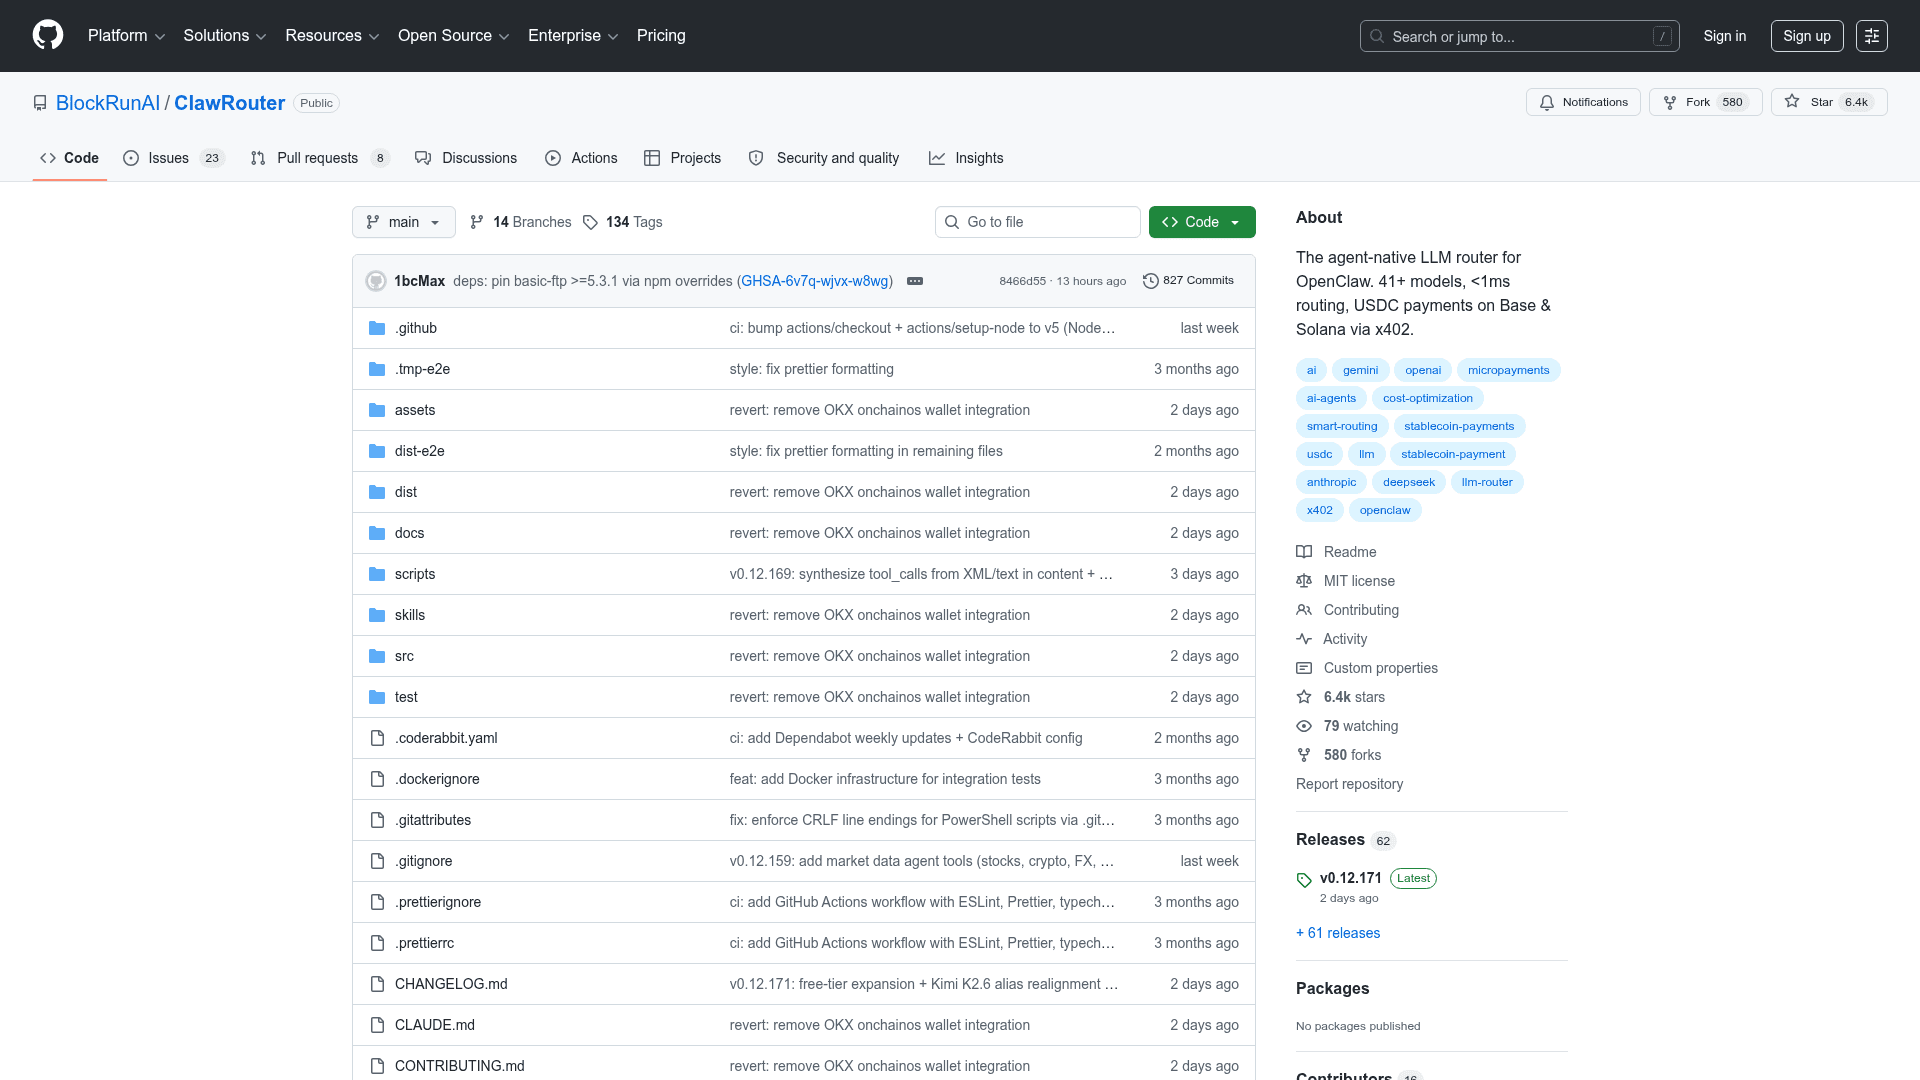Click the branch icon next to 14 Branches
Screen dimensions: 1920x1080
click(477, 222)
